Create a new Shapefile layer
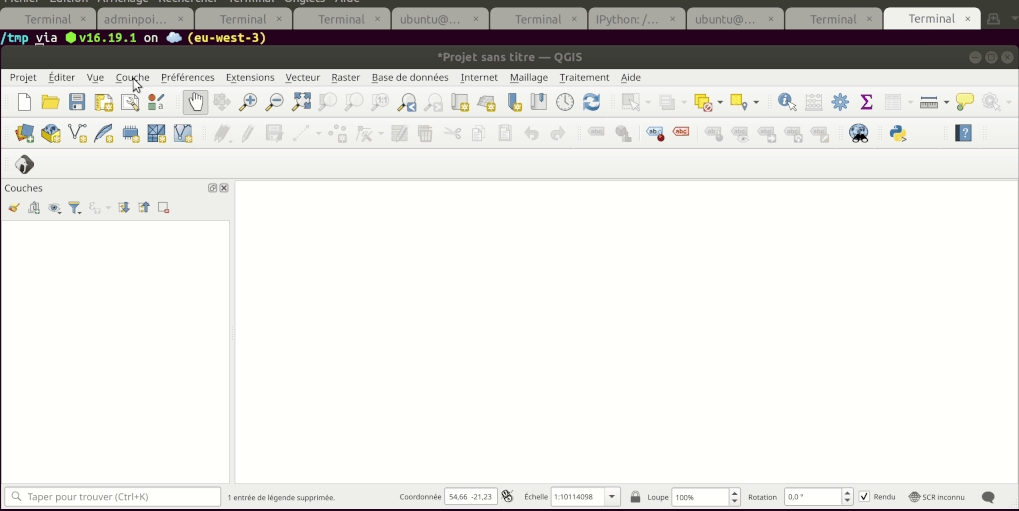Image resolution: width=1019 pixels, height=511 pixels. pos(77,133)
